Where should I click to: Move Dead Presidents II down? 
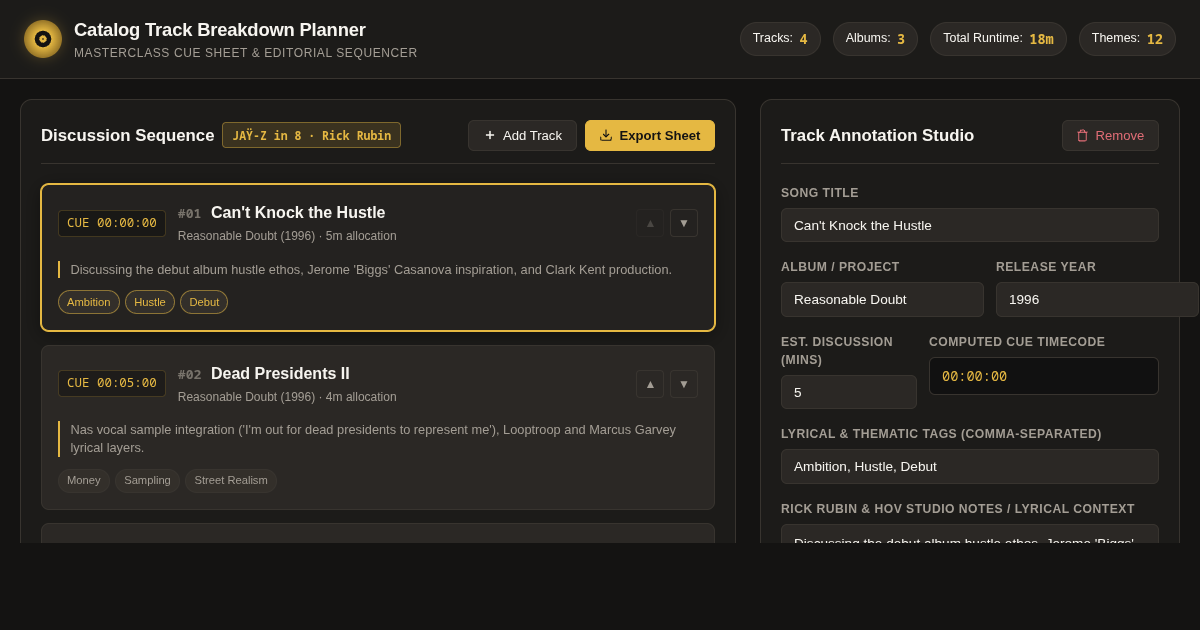(684, 384)
